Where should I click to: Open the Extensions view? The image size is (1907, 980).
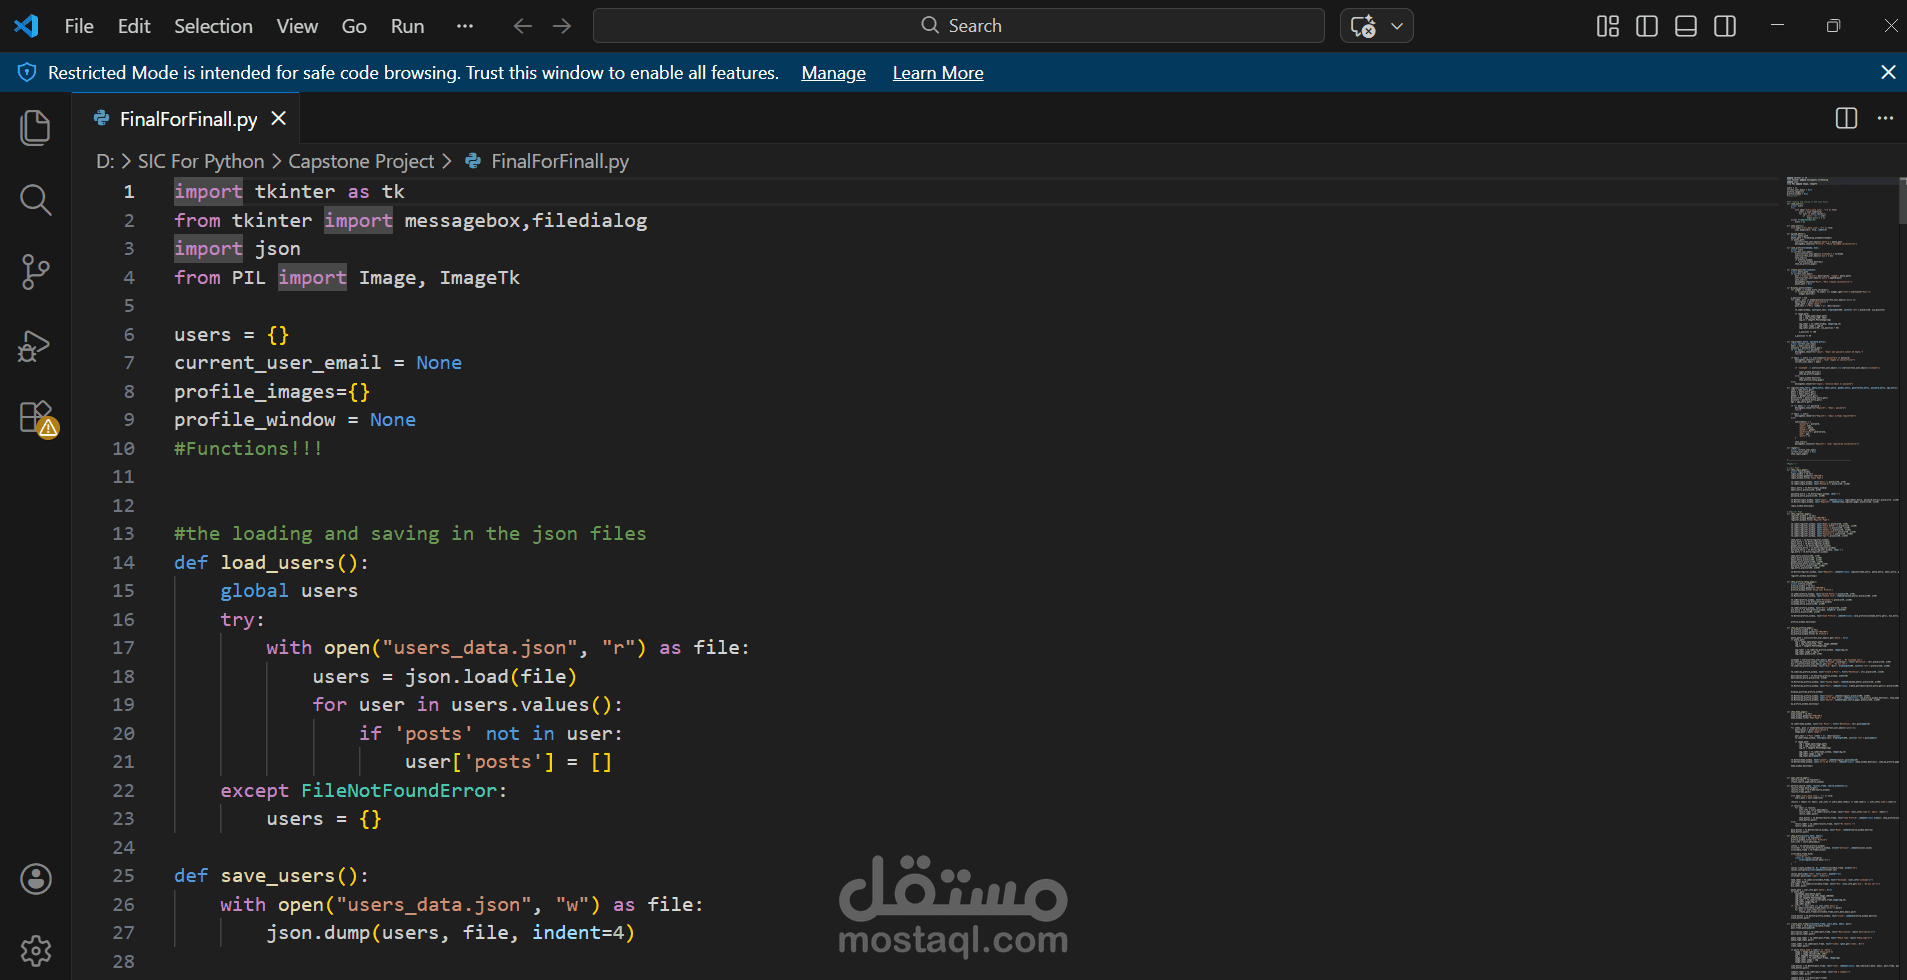pos(37,418)
